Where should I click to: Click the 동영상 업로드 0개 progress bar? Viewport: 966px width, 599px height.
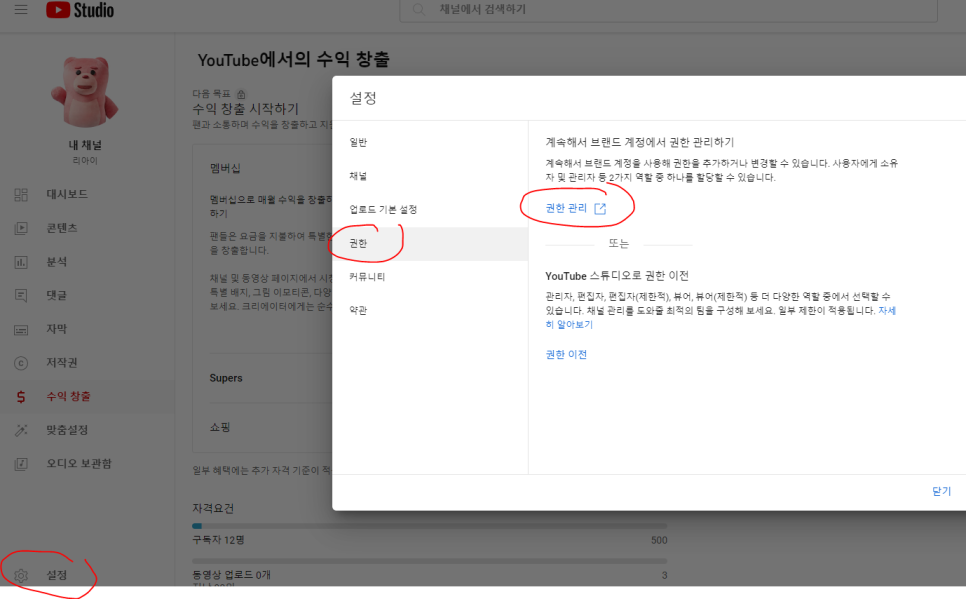tap(429, 561)
